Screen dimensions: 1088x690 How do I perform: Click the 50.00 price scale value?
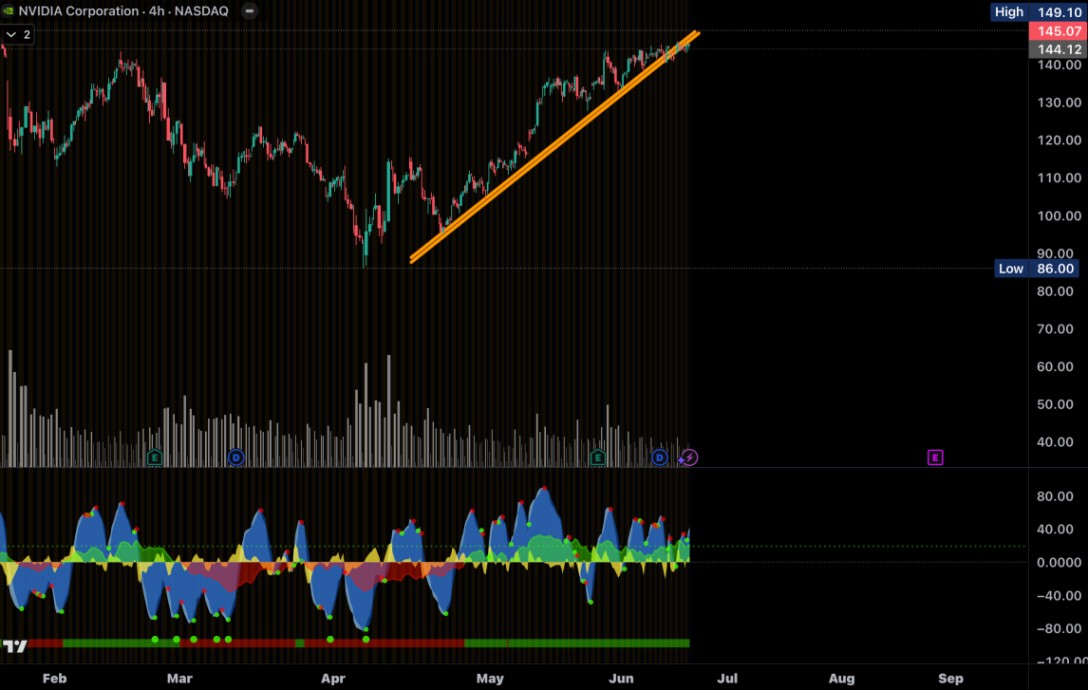tap(1055, 405)
